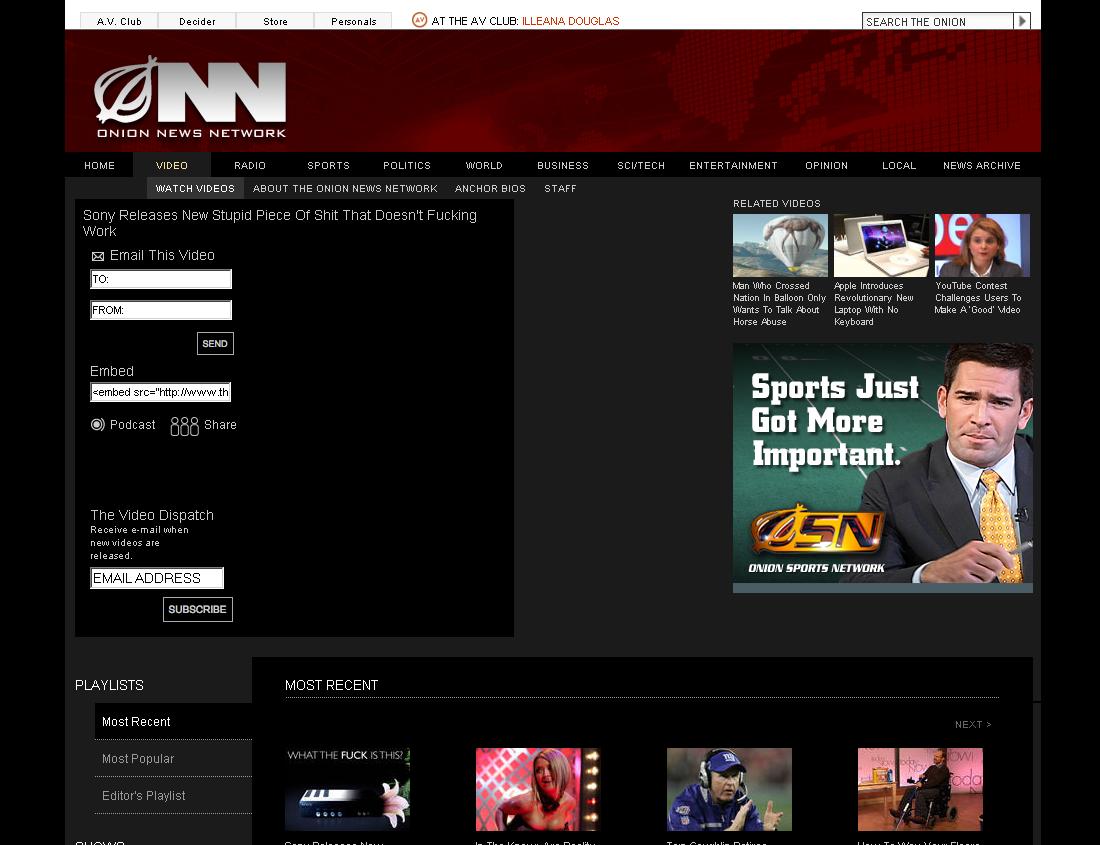The height and width of the screenshot is (845, 1100).
Task: Click the TO: email field
Action: point(161,279)
